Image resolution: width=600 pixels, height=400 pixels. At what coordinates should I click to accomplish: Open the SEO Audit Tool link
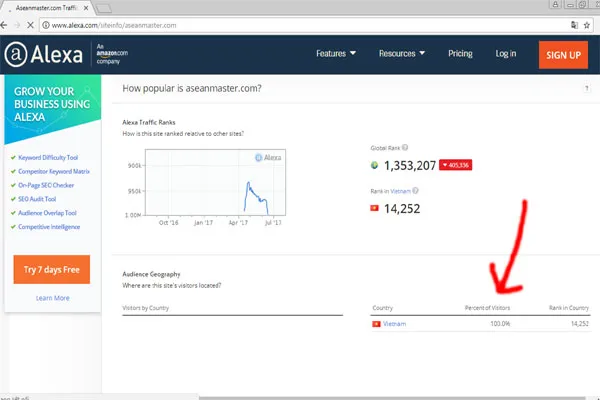[37, 199]
